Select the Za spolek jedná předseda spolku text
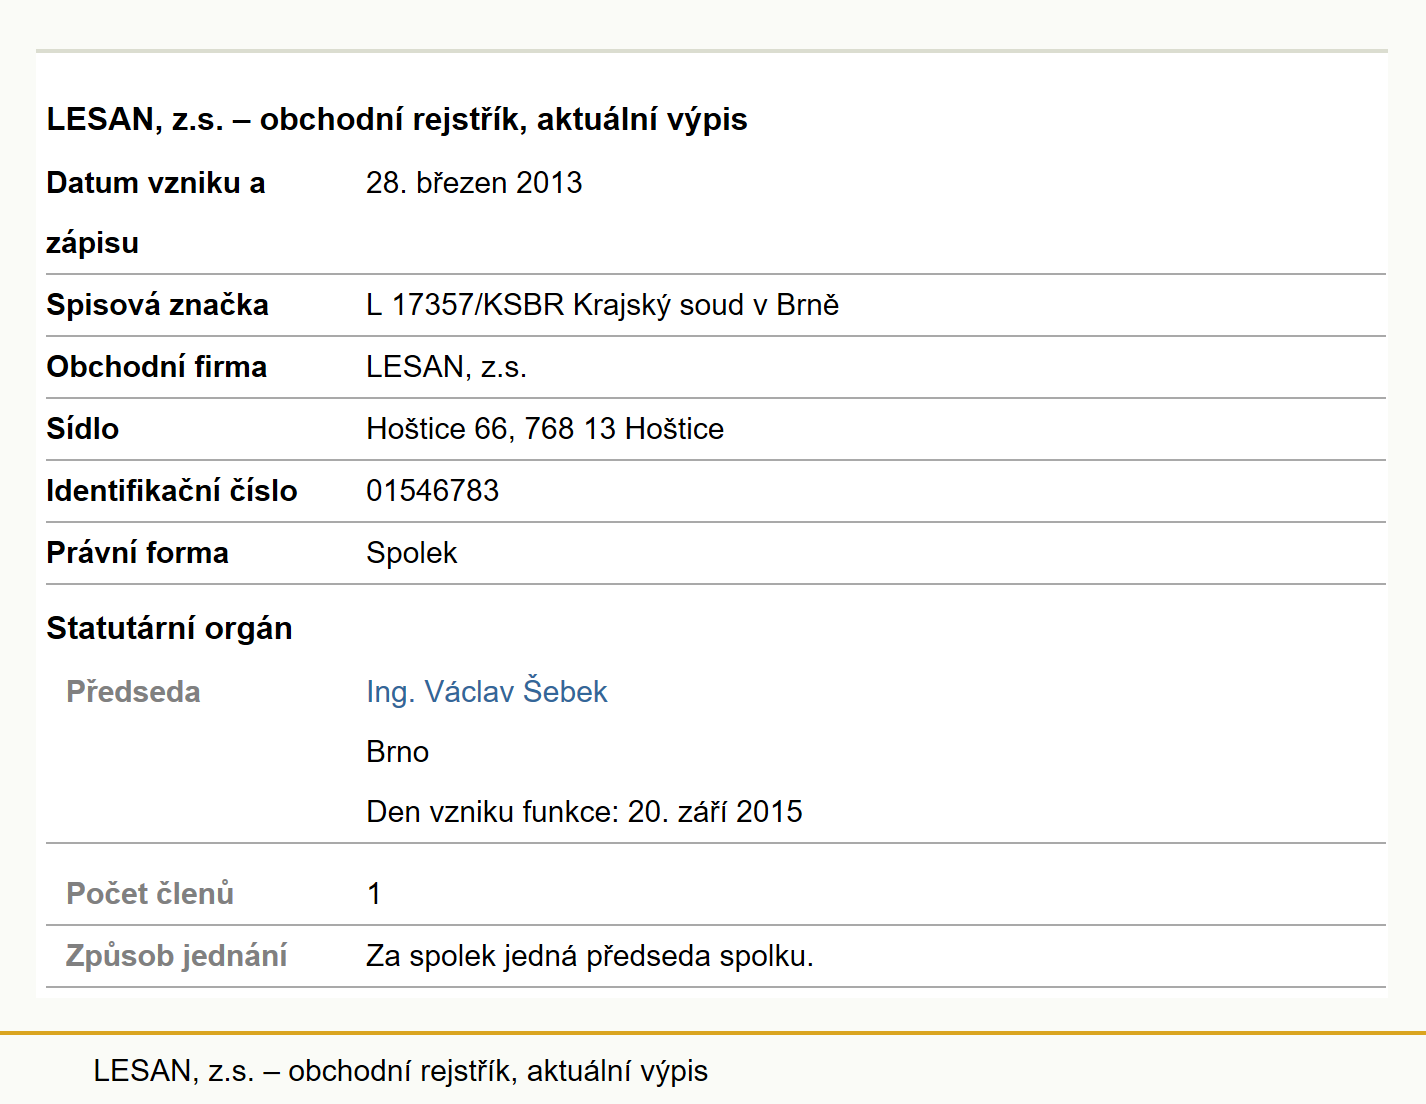The width and height of the screenshot is (1426, 1104). tap(589, 956)
